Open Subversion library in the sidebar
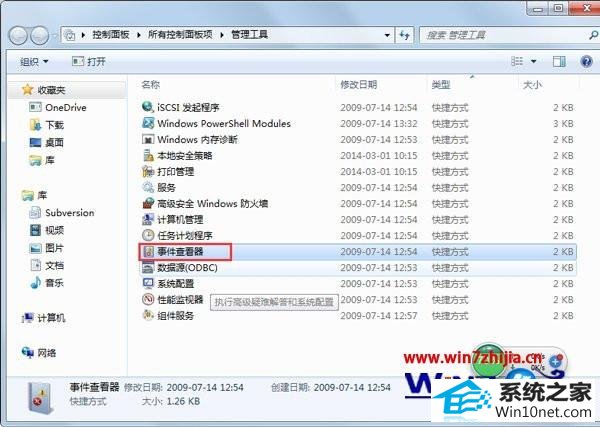The image size is (600, 427). [69, 213]
